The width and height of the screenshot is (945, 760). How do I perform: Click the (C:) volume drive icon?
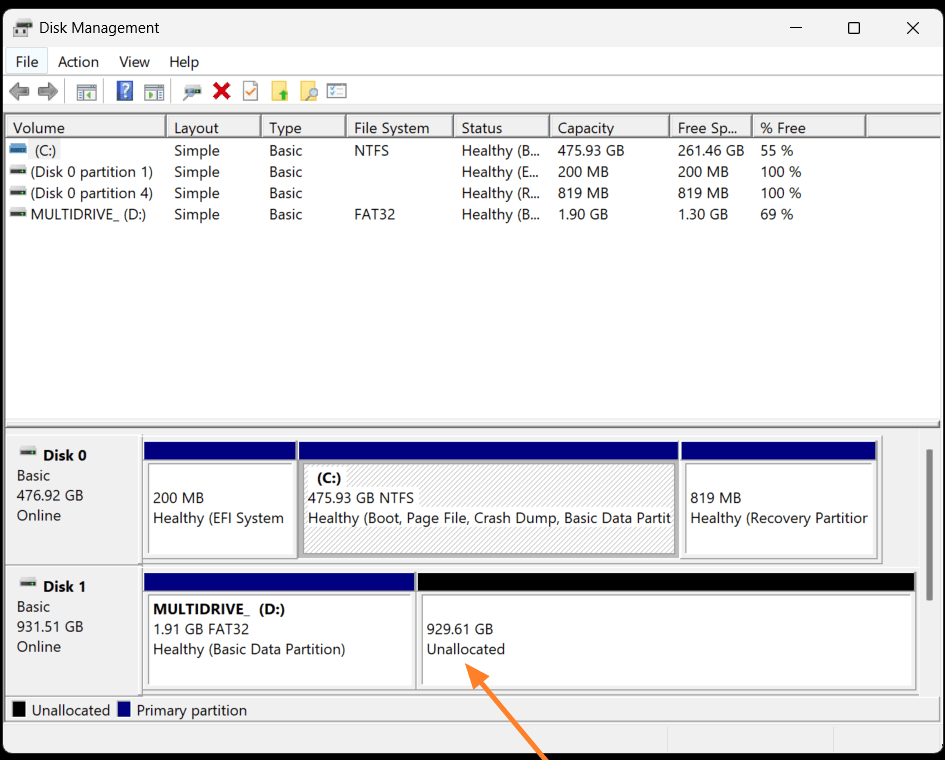[18, 148]
